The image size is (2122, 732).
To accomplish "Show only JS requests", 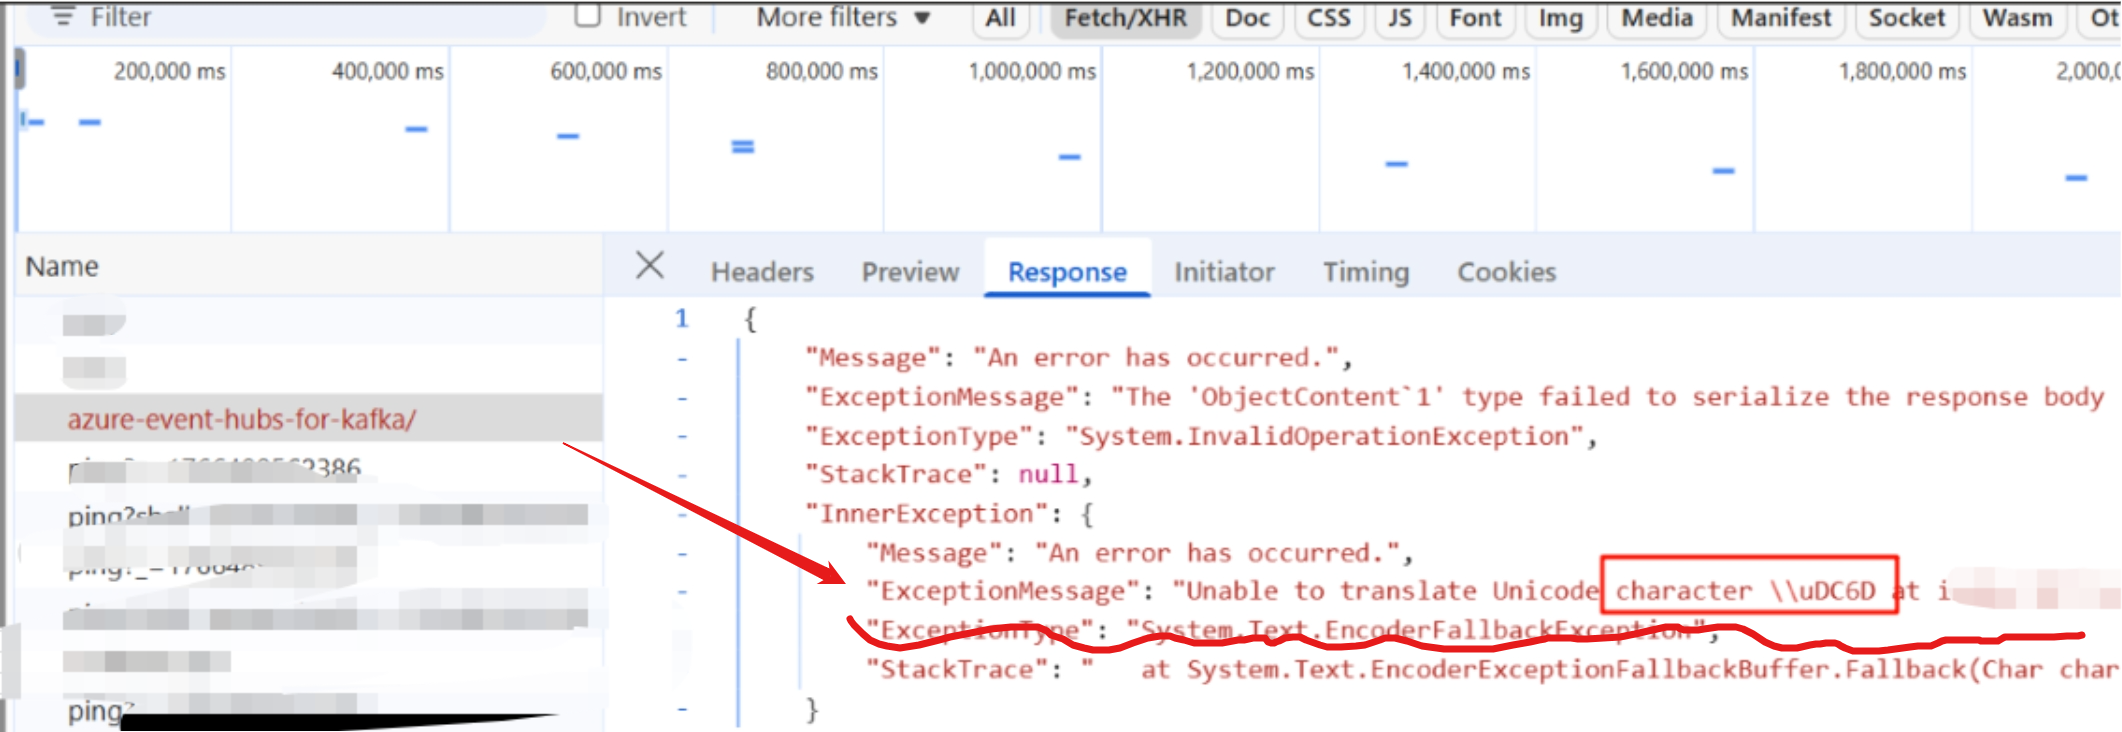I will point(1399,18).
